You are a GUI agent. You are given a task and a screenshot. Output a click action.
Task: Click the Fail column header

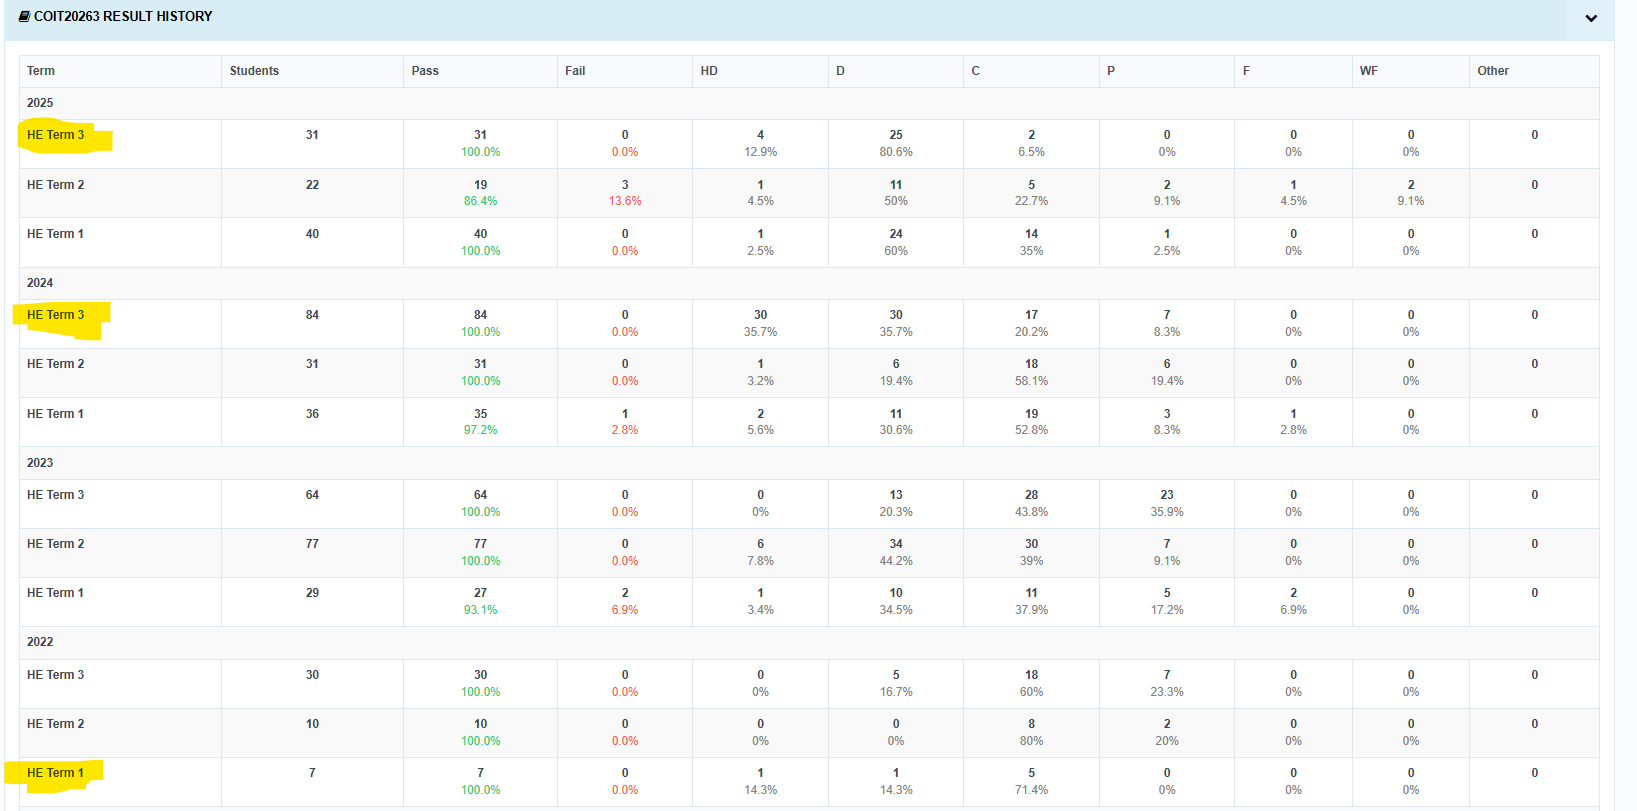pyautogui.click(x=575, y=71)
